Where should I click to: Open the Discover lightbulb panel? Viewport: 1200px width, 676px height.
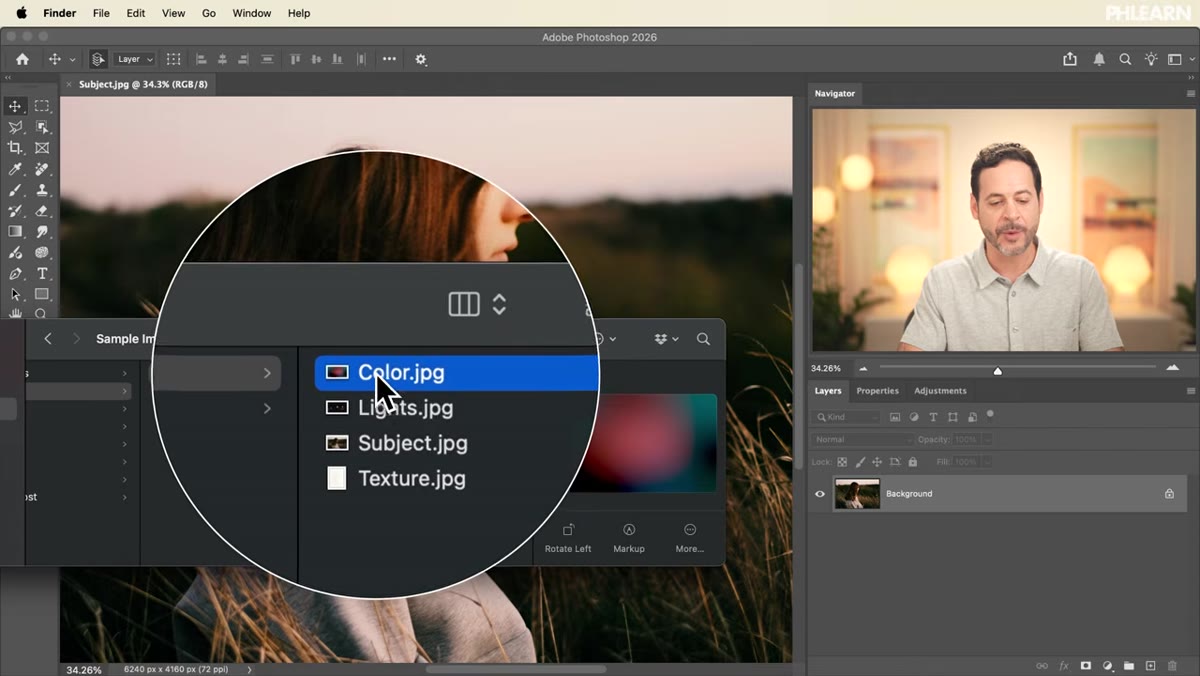coord(1151,59)
